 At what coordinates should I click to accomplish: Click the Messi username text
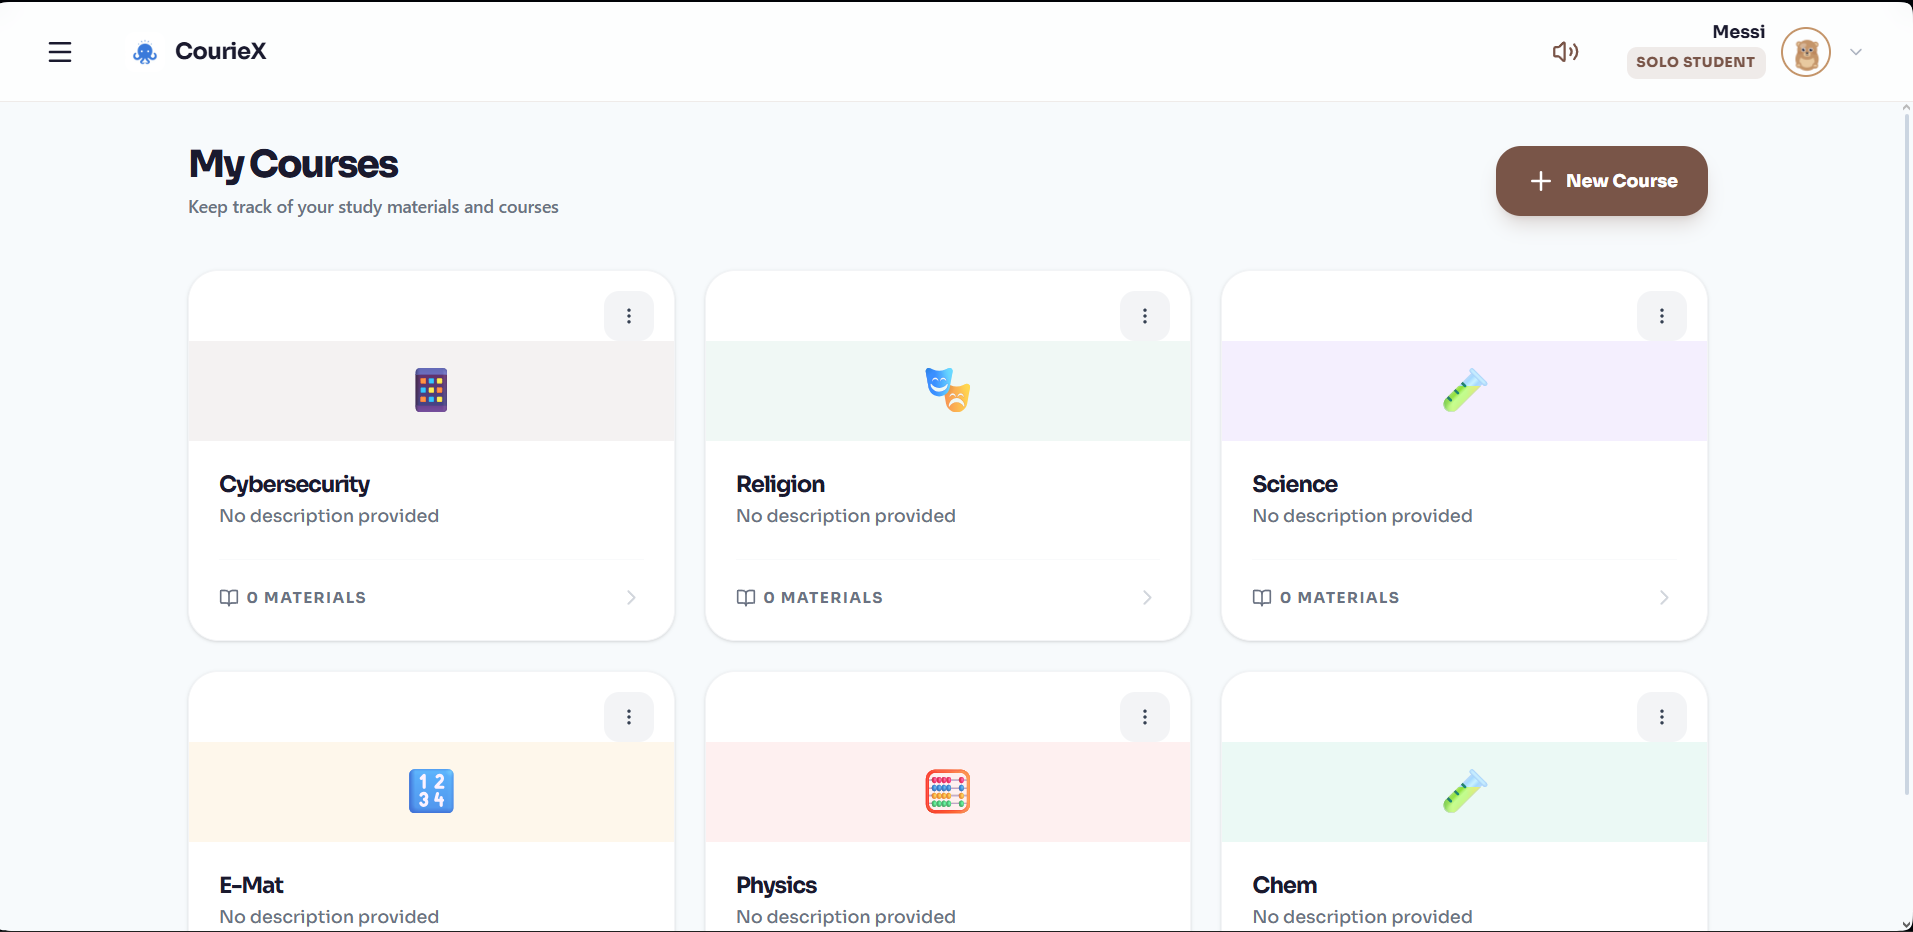click(x=1739, y=32)
